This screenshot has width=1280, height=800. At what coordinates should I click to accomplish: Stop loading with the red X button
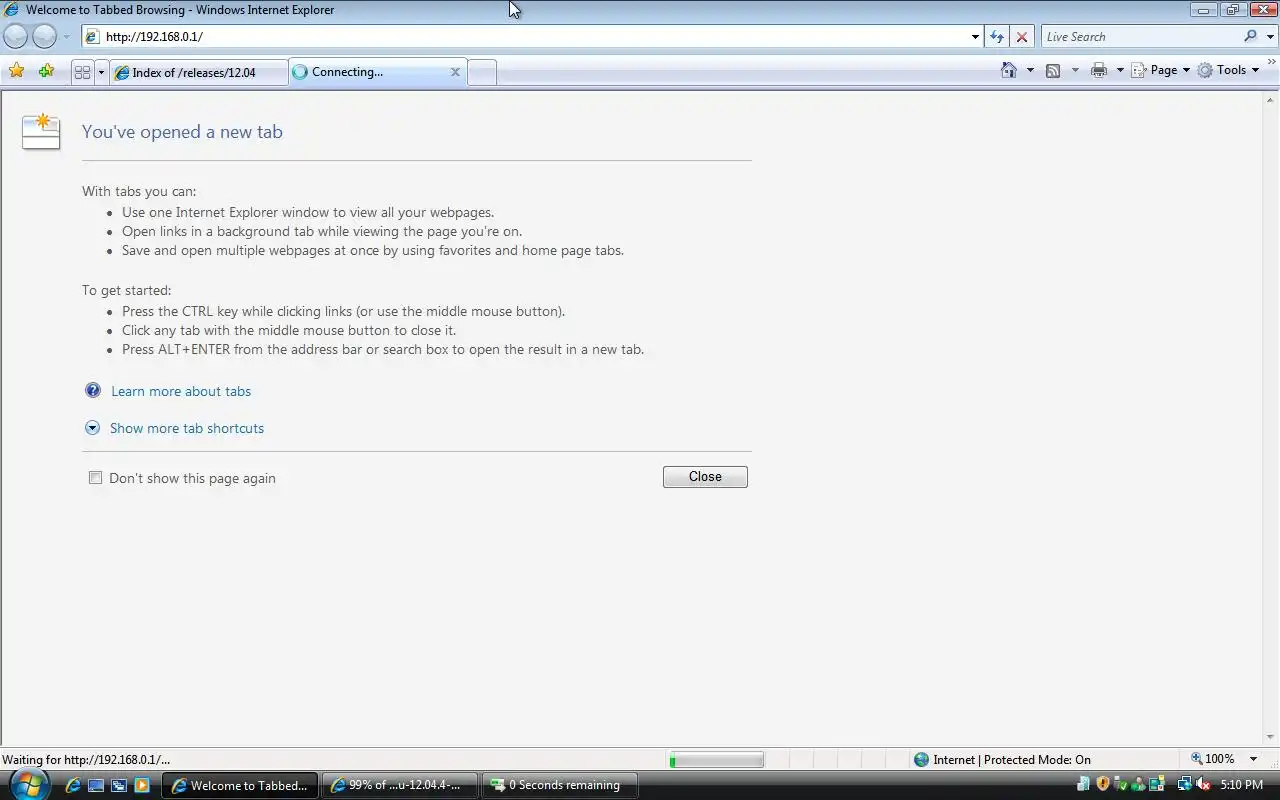point(1022,37)
